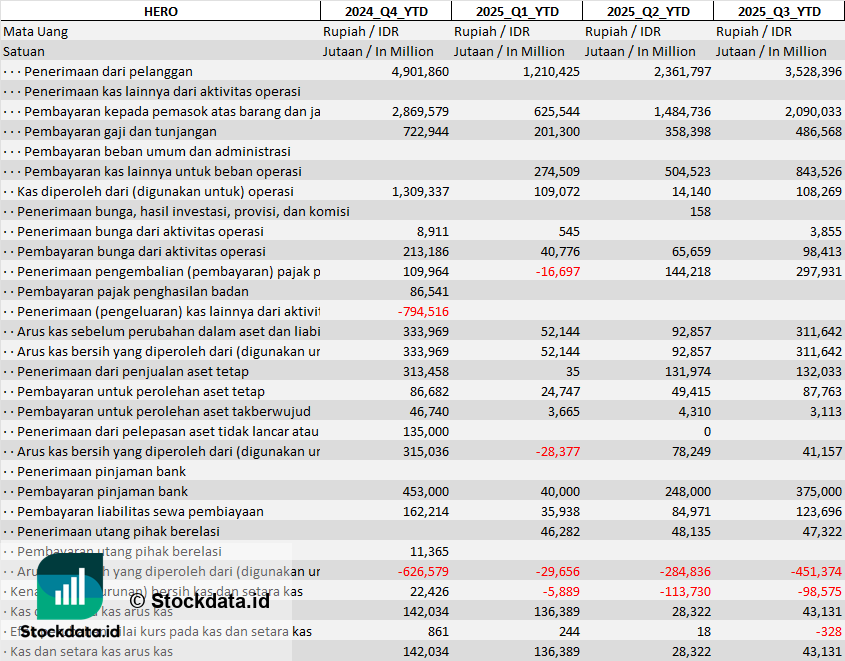Click Pembayaran liabilitas sewa pembiayaan label
Screen dimensions: 845x661
140,511
